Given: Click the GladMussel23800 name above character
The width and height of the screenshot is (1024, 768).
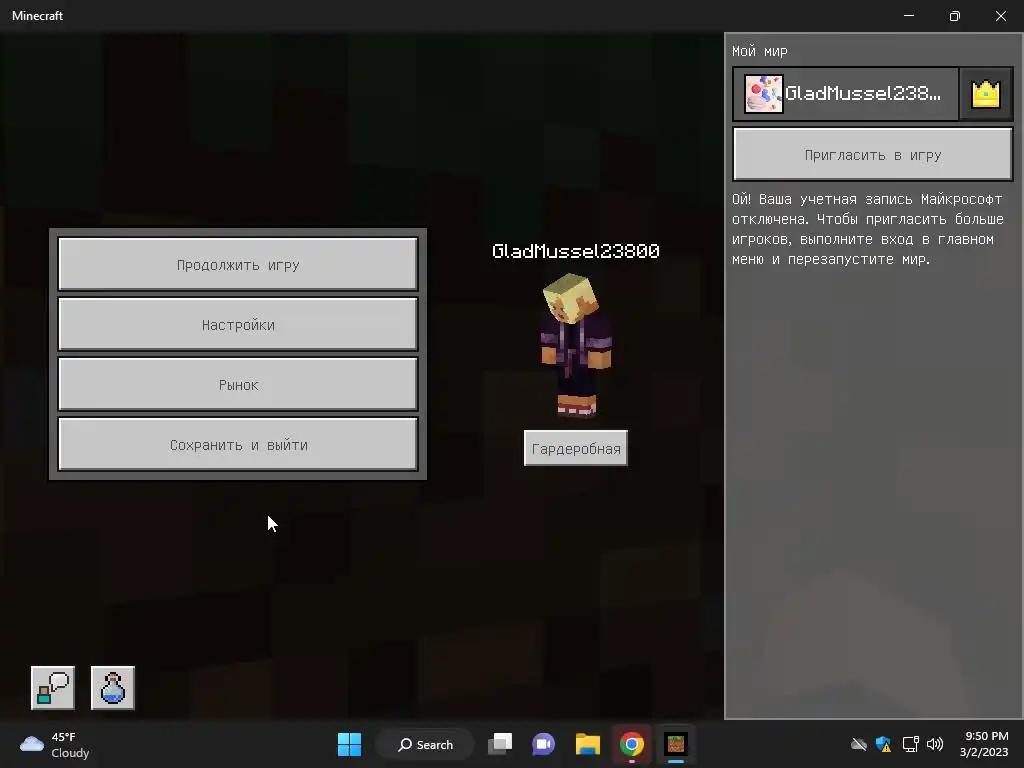Looking at the screenshot, I should click(575, 251).
